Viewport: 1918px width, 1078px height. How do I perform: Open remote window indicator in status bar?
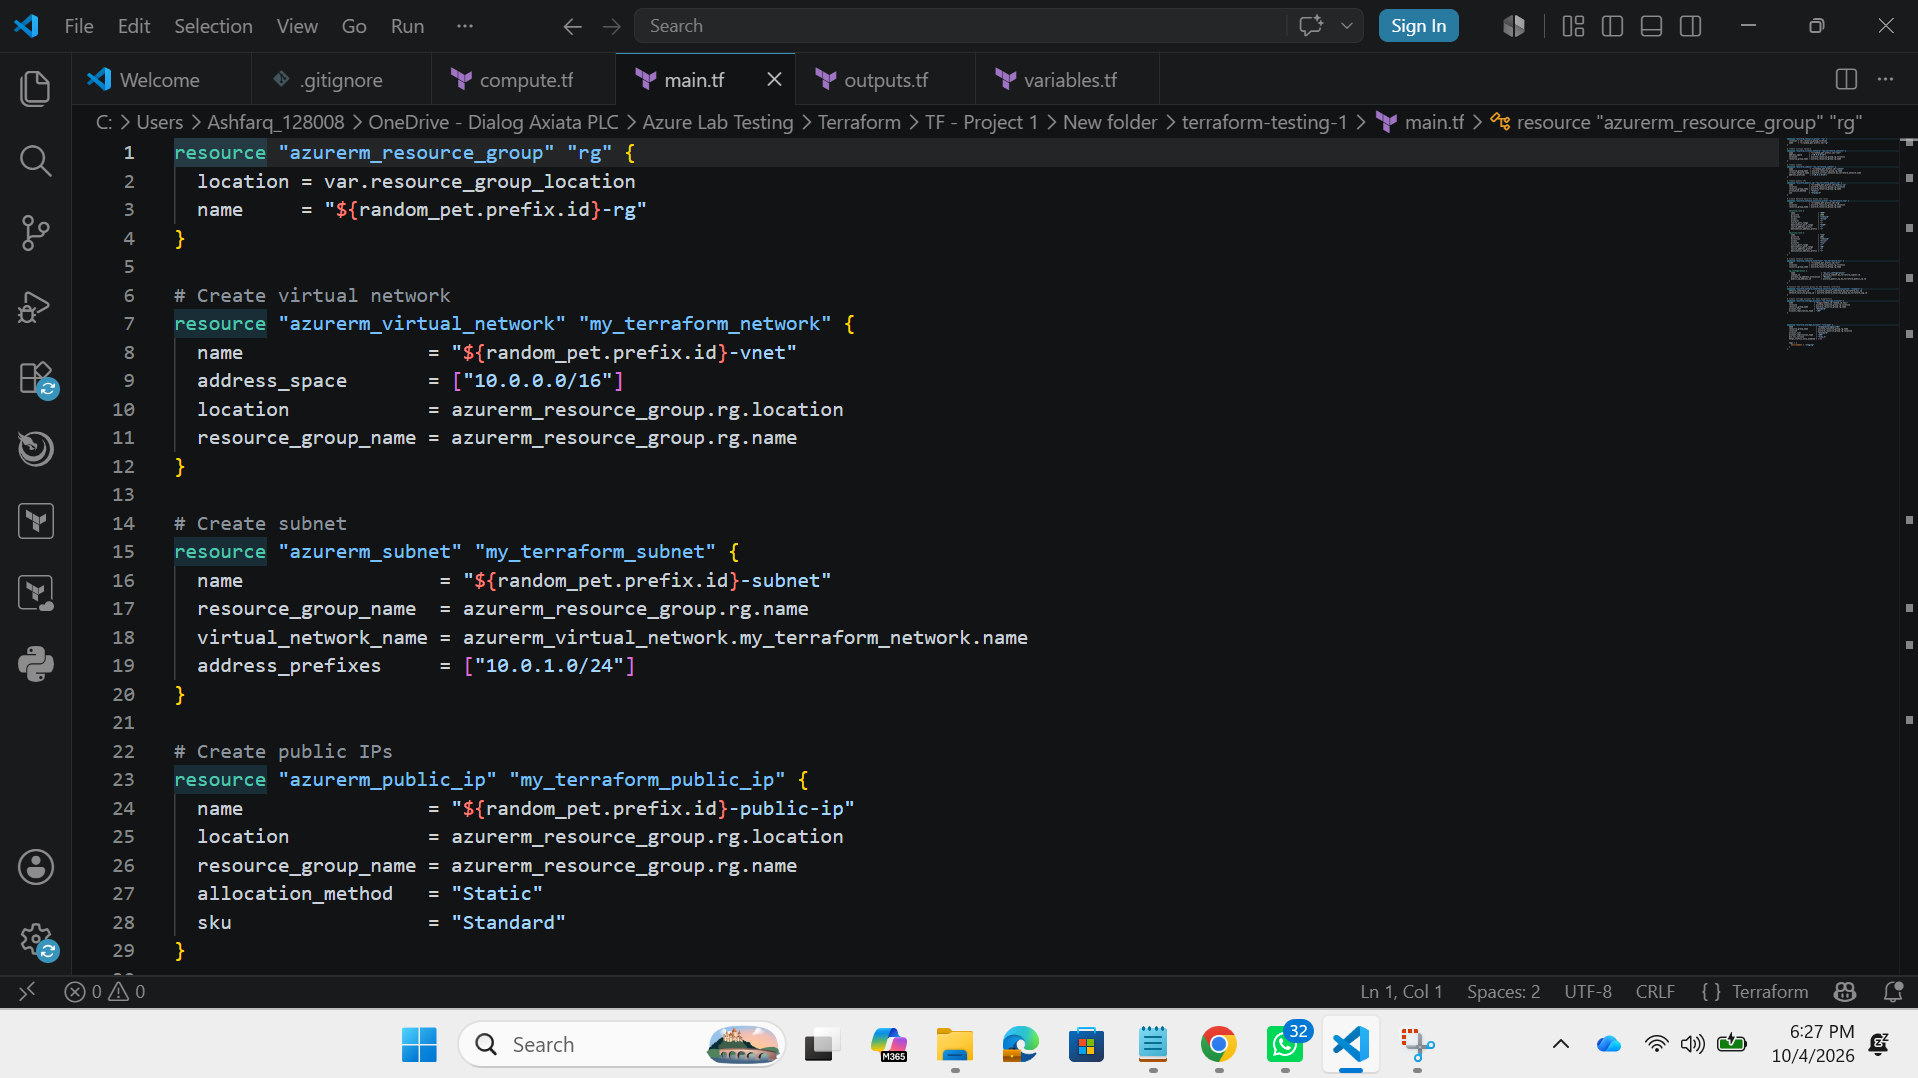point(27,991)
